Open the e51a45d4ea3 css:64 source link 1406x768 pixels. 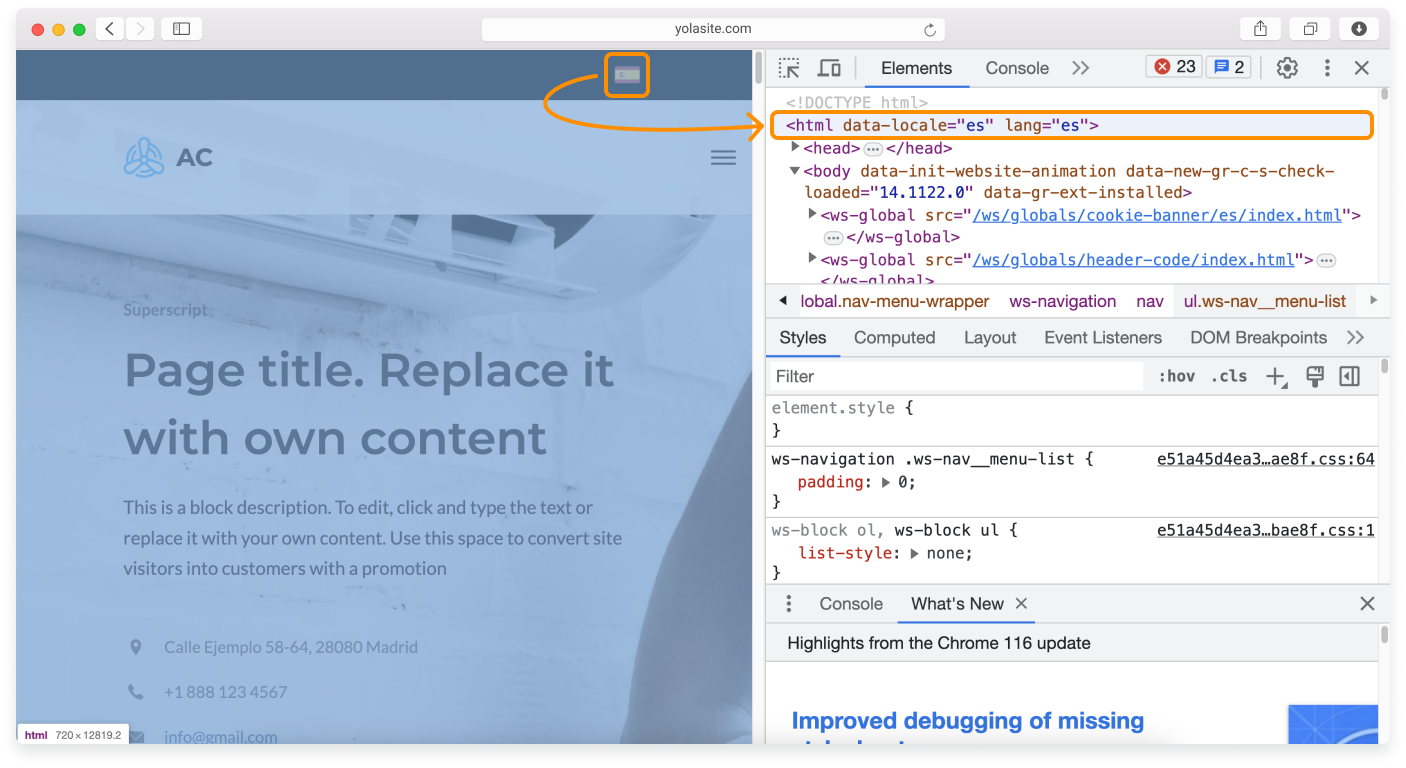(1265, 459)
